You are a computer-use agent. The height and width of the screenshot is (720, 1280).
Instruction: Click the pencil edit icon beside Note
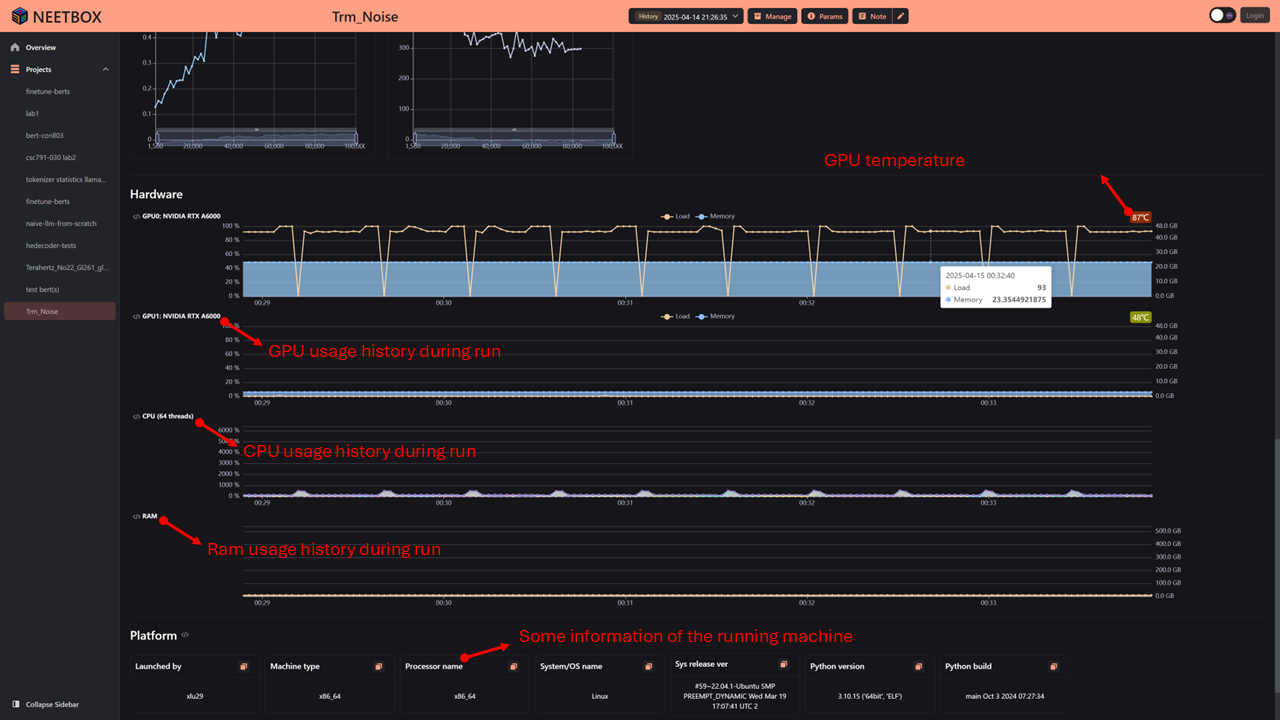click(x=901, y=16)
